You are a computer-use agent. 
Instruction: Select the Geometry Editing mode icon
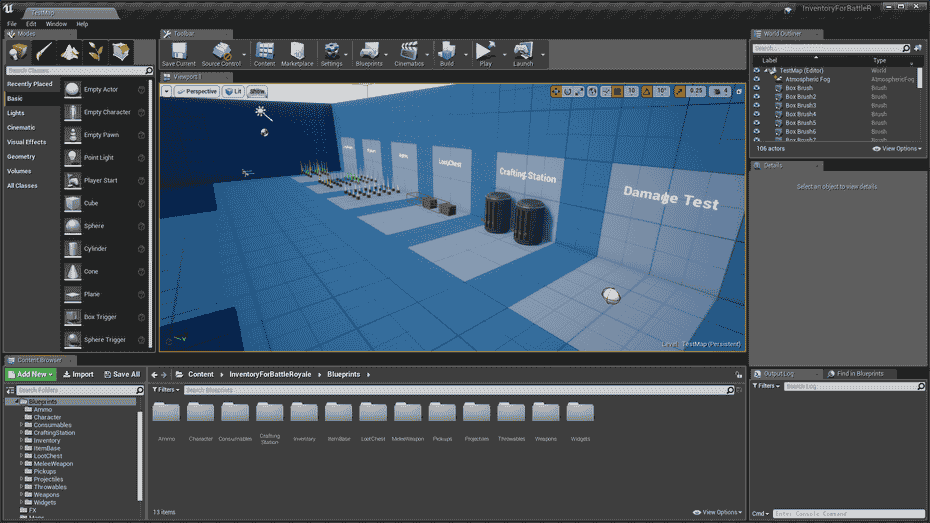pyautogui.click(x=122, y=52)
